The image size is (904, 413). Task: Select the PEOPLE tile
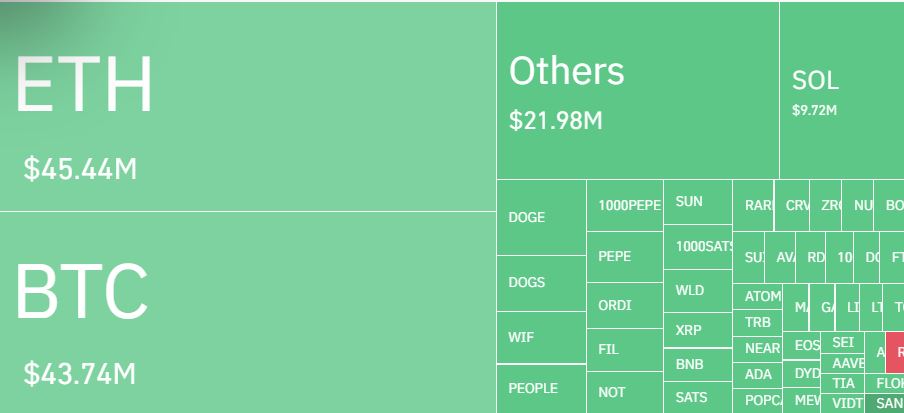(x=541, y=389)
